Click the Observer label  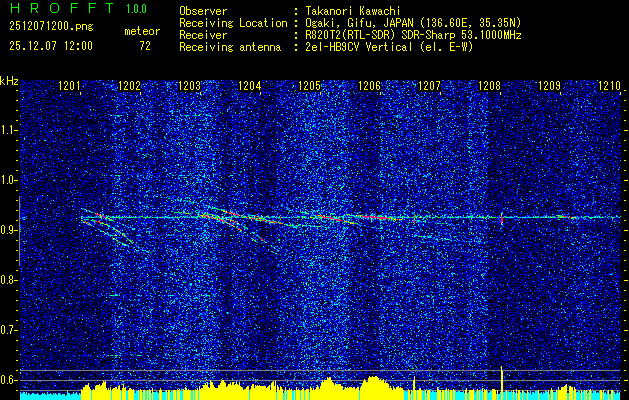click(203, 11)
